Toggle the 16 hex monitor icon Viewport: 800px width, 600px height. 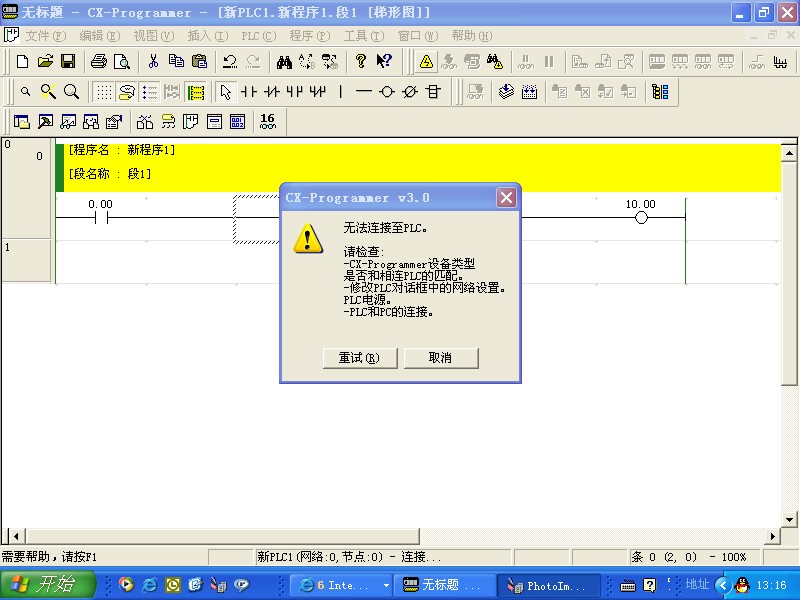(x=267, y=121)
